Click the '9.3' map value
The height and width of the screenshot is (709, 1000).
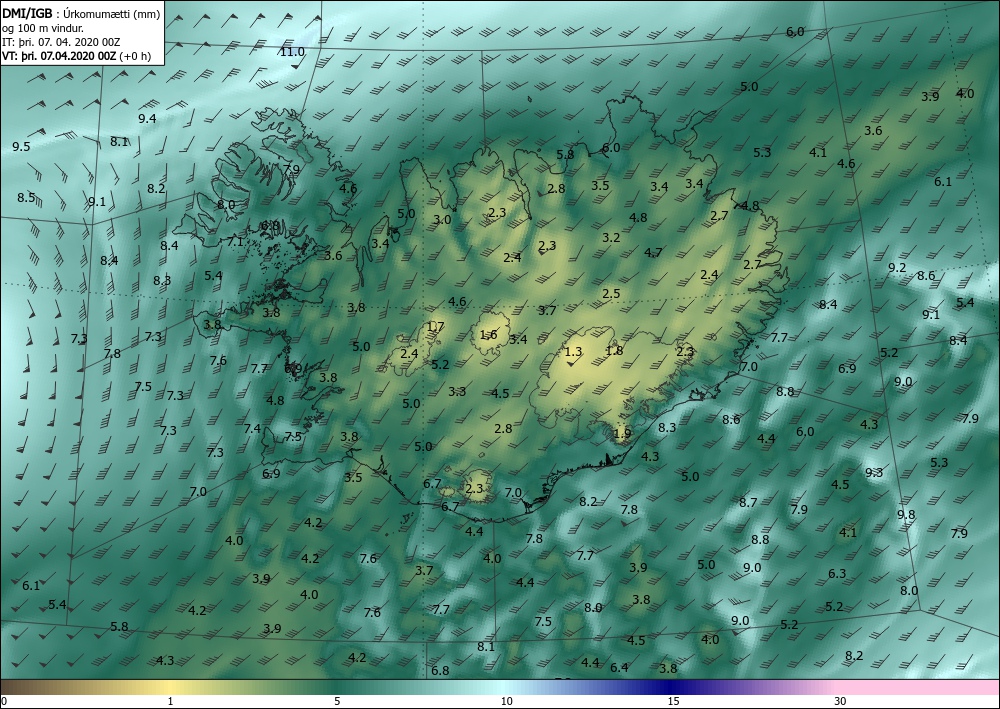[874, 472]
